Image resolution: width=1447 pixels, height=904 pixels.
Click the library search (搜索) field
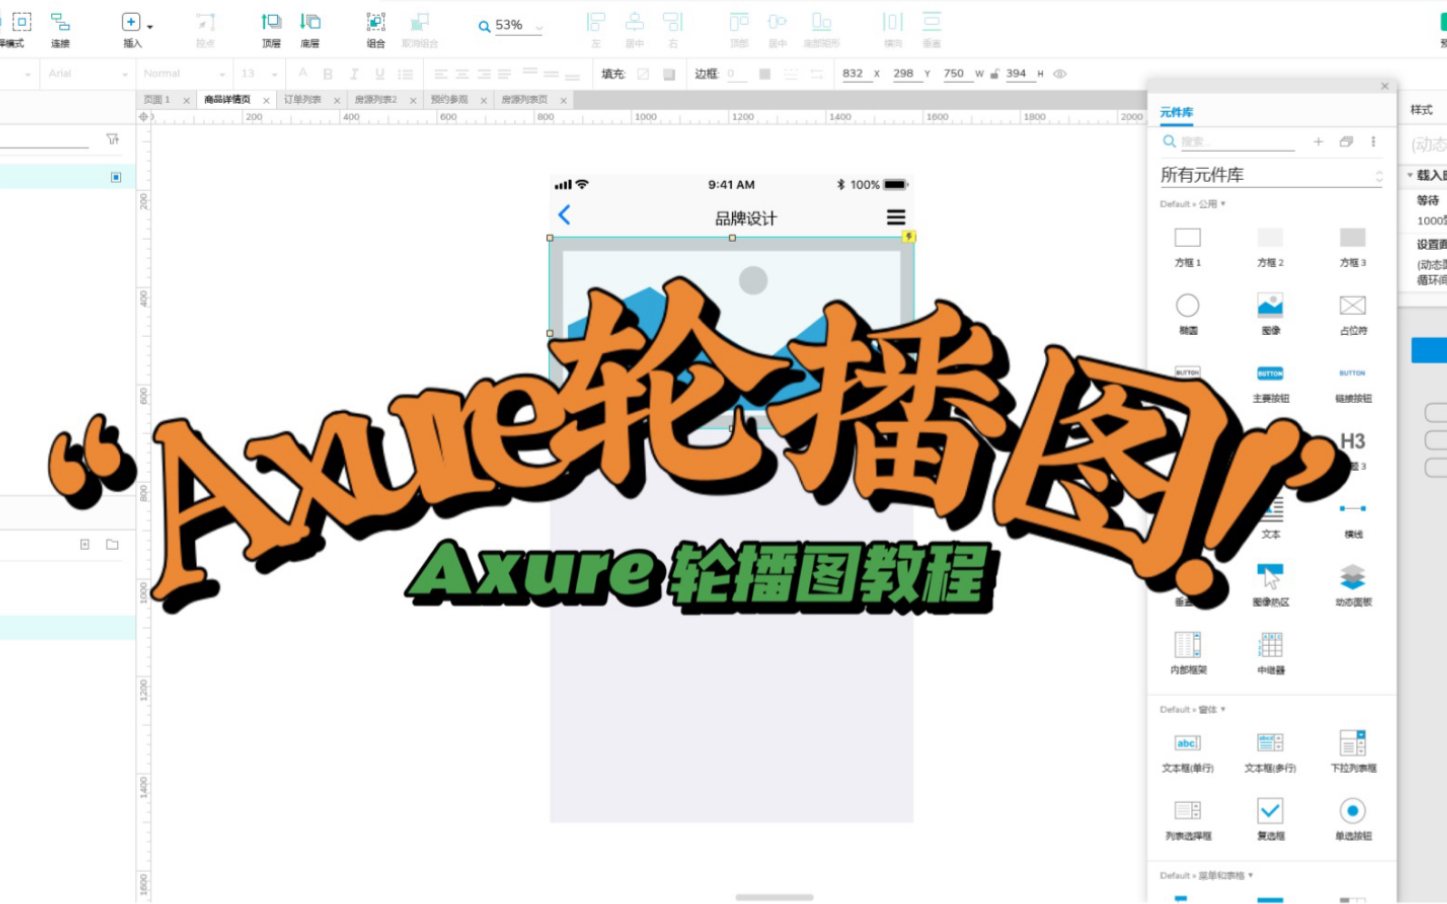(1237, 142)
